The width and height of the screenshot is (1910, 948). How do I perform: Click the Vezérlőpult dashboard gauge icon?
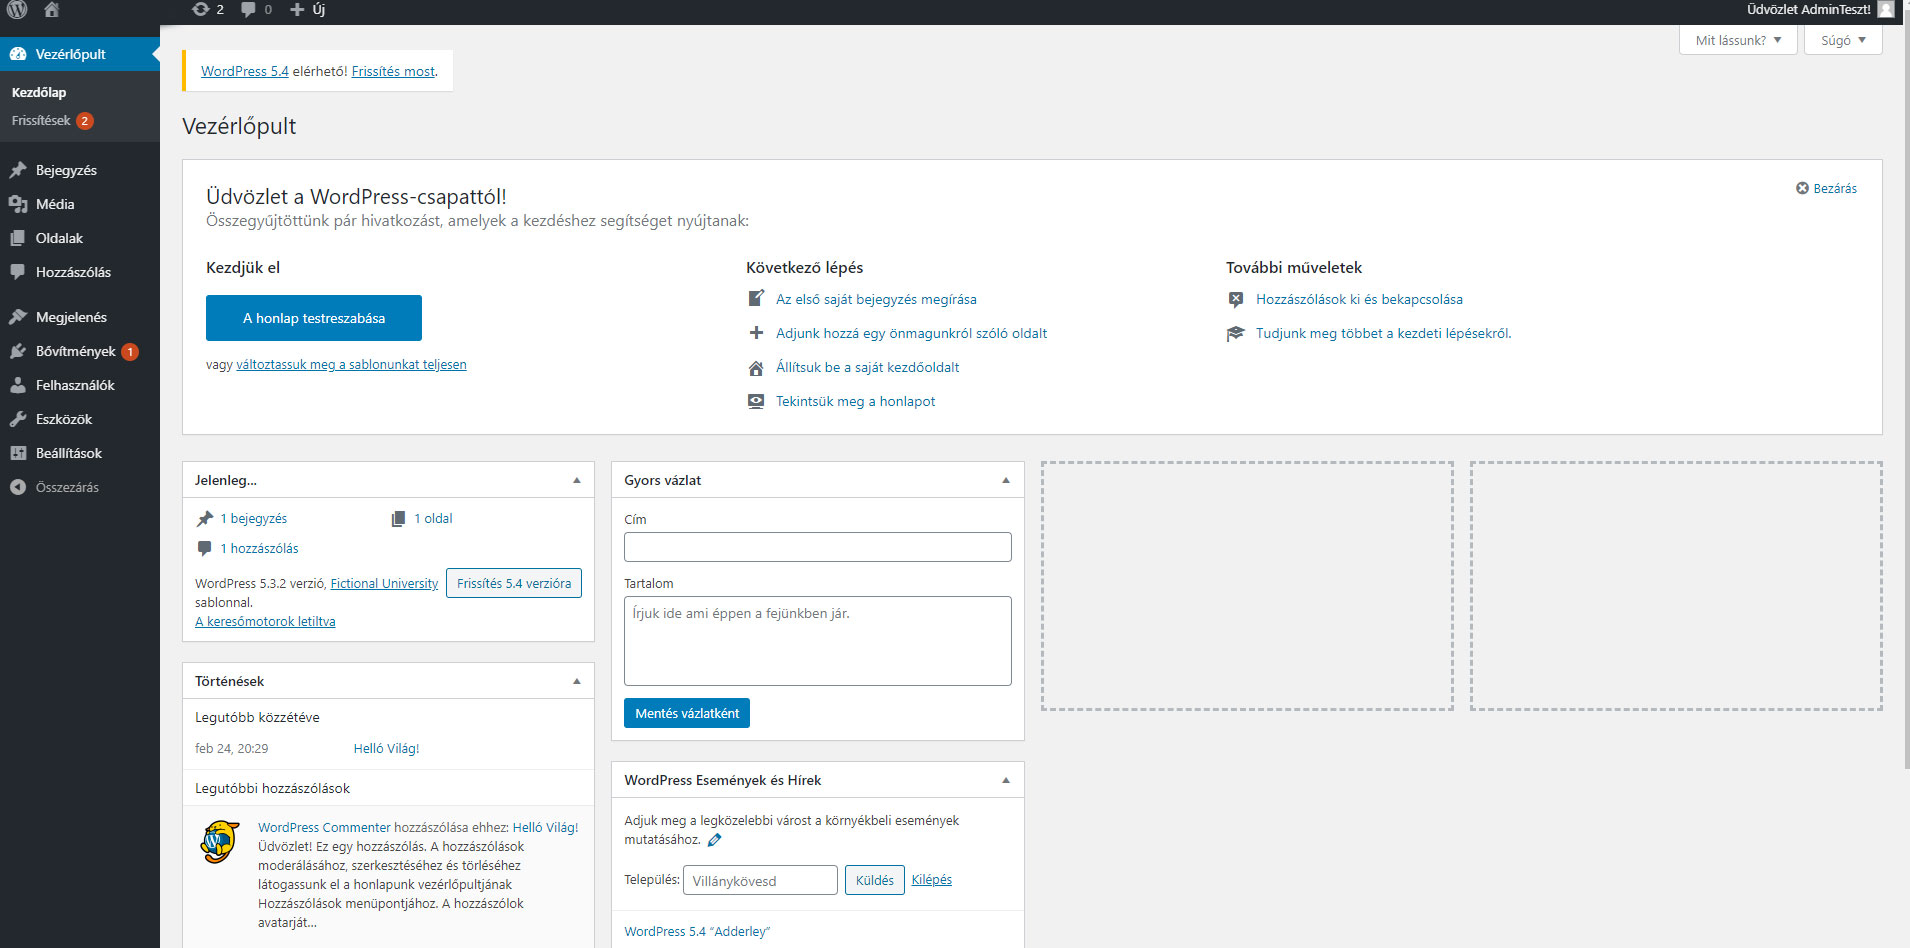(18, 54)
